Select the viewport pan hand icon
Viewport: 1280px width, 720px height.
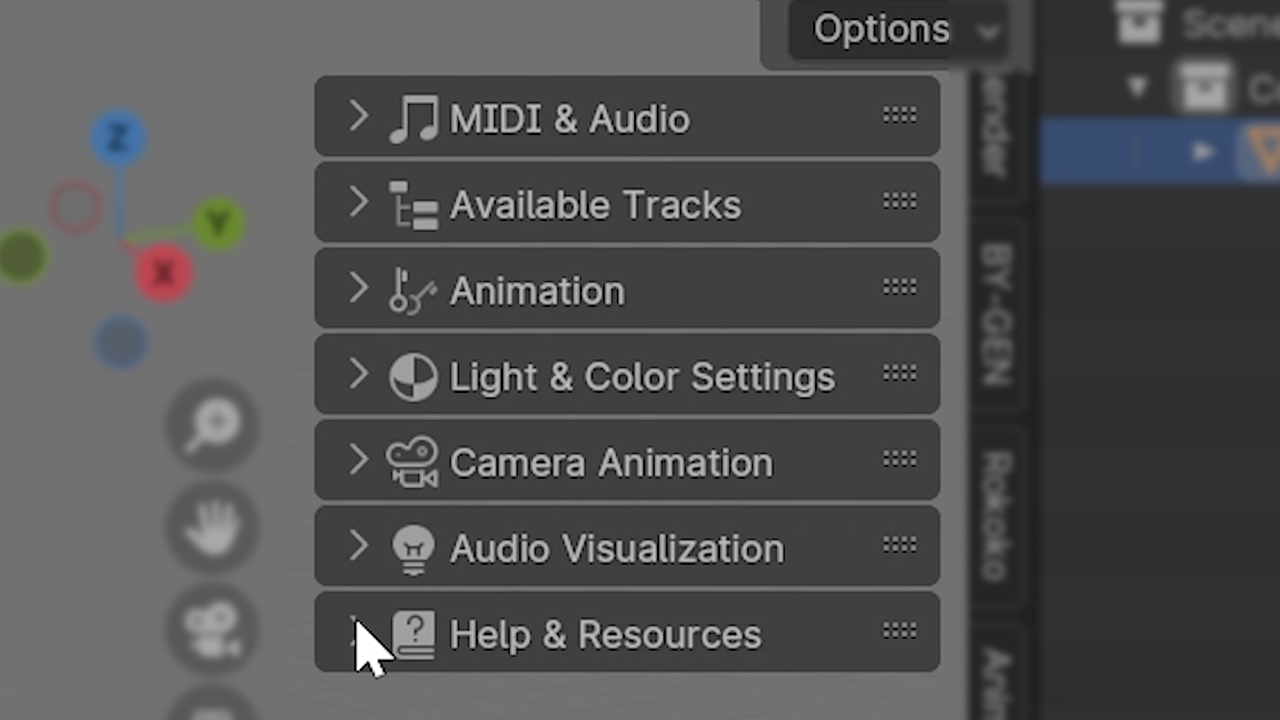(x=211, y=527)
